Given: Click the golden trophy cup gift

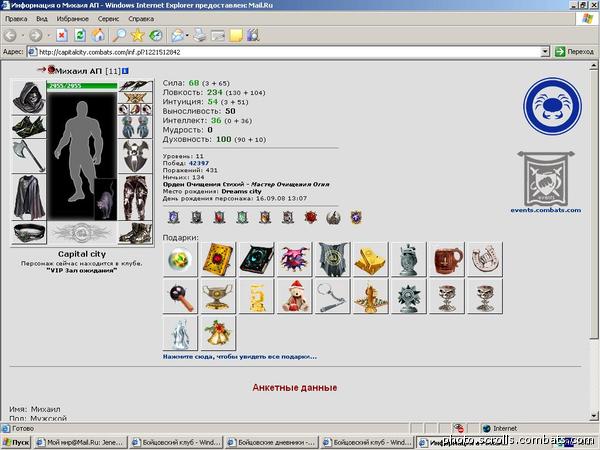Looking at the screenshot, I should click(x=218, y=296).
